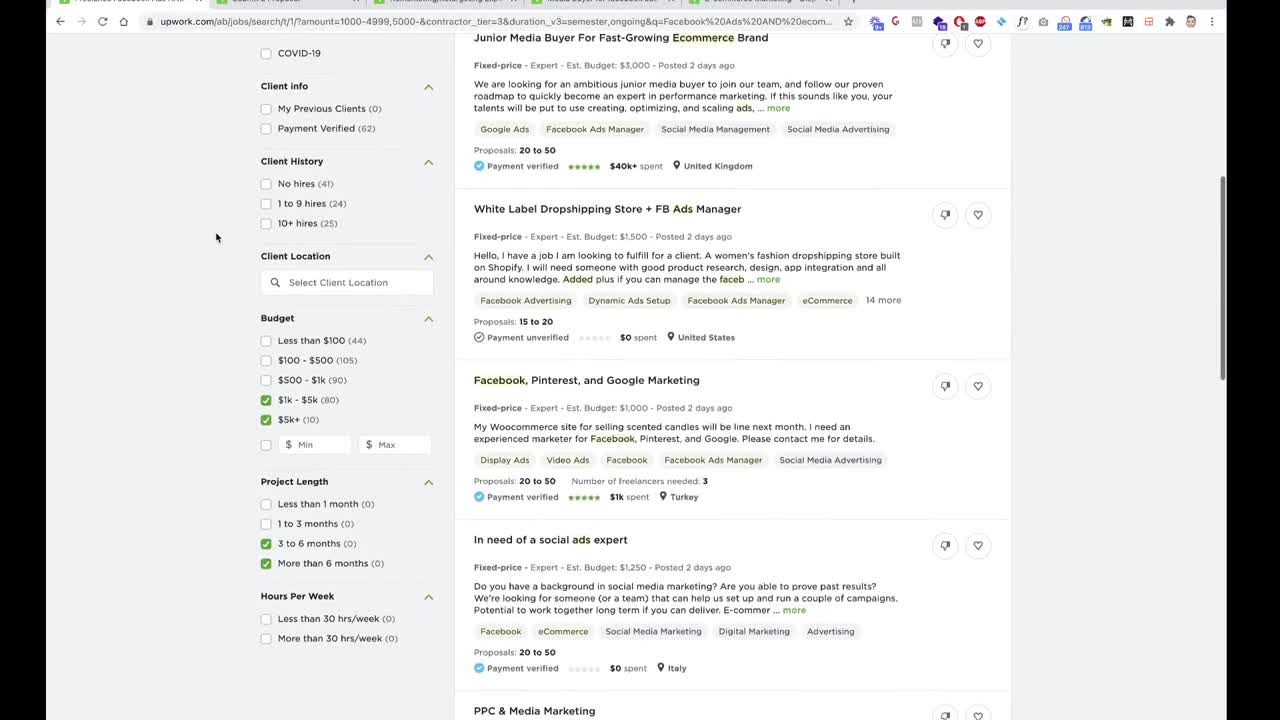Uncheck 3 to 6 months project length
Viewport: 1280px width, 720px height.
[266, 544]
